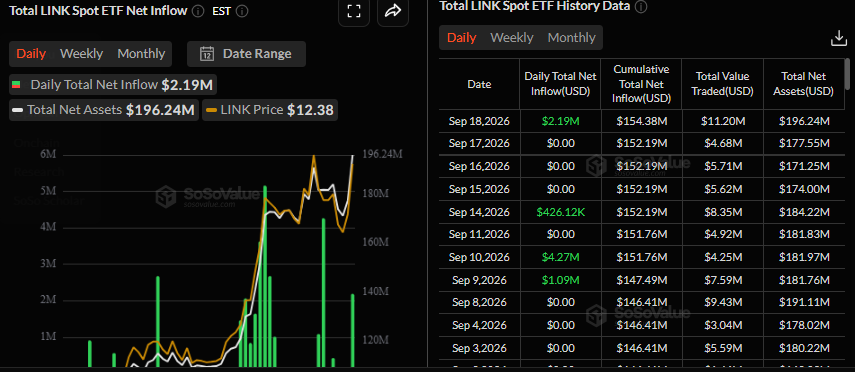The width and height of the screenshot is (855, 372).
Task: Click $196.24M net assets table cell
Action: pyautogui.click(x=804, y=122)
